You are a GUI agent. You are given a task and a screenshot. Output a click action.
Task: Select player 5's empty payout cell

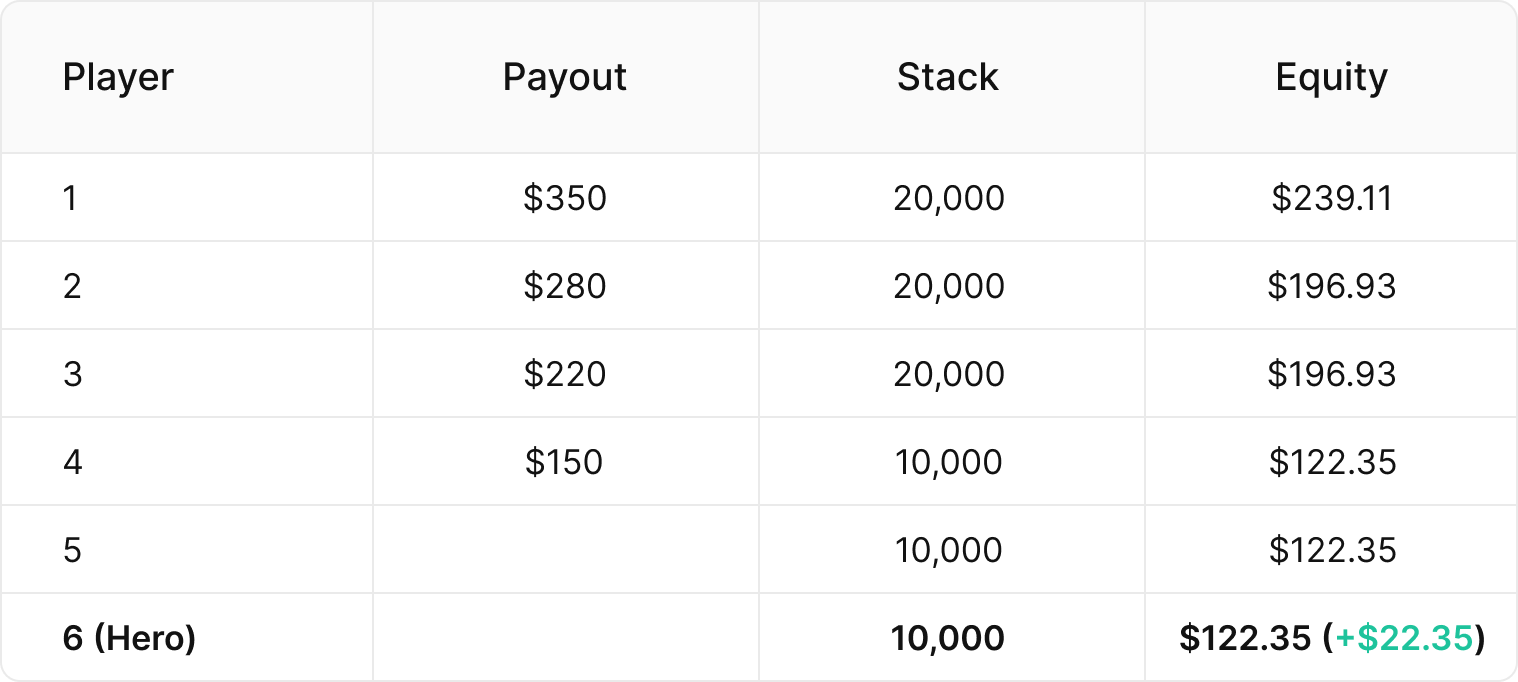point(566,549)
